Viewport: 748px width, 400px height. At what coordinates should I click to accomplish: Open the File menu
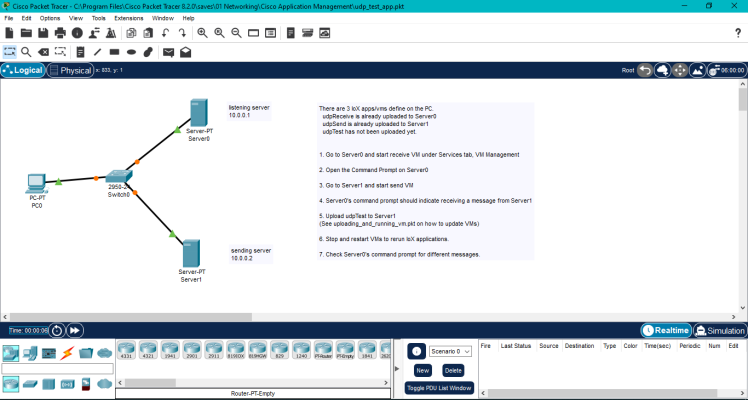coord(9,18)
